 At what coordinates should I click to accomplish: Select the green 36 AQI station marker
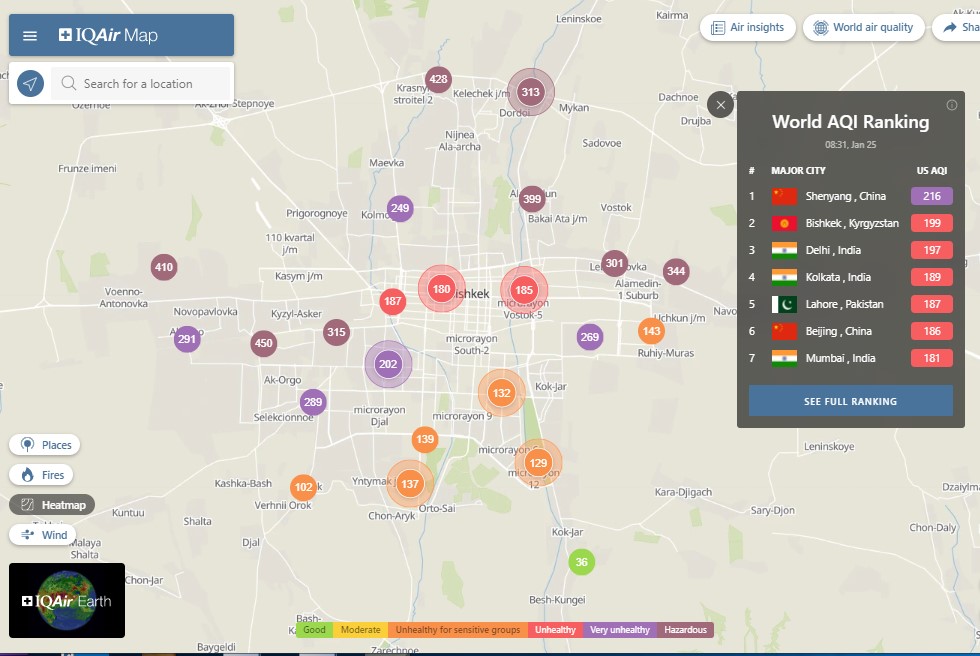click(x=581, y=562)
